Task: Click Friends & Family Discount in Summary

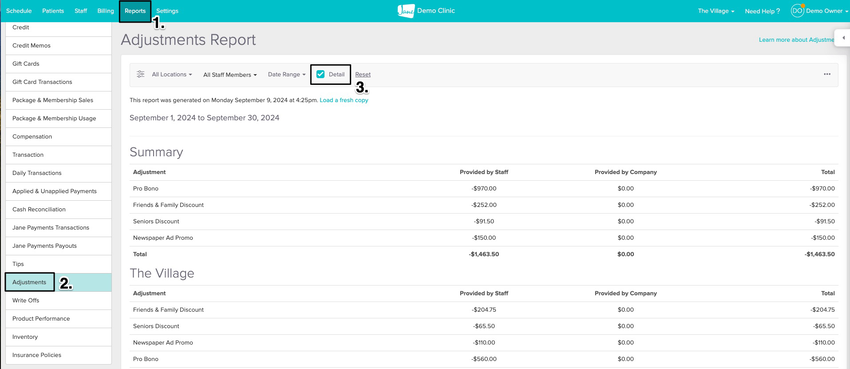Action: point(168,205)
